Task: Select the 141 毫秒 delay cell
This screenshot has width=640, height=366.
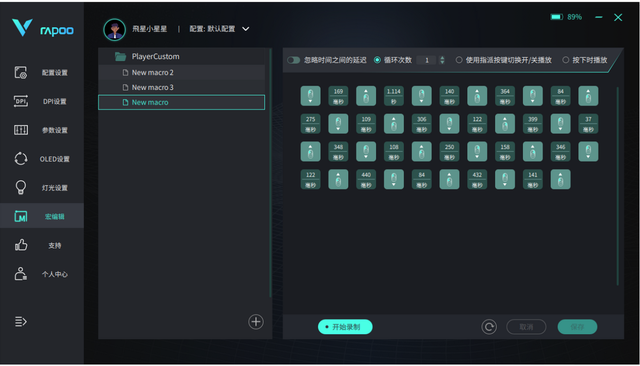Action: point(533,179)
